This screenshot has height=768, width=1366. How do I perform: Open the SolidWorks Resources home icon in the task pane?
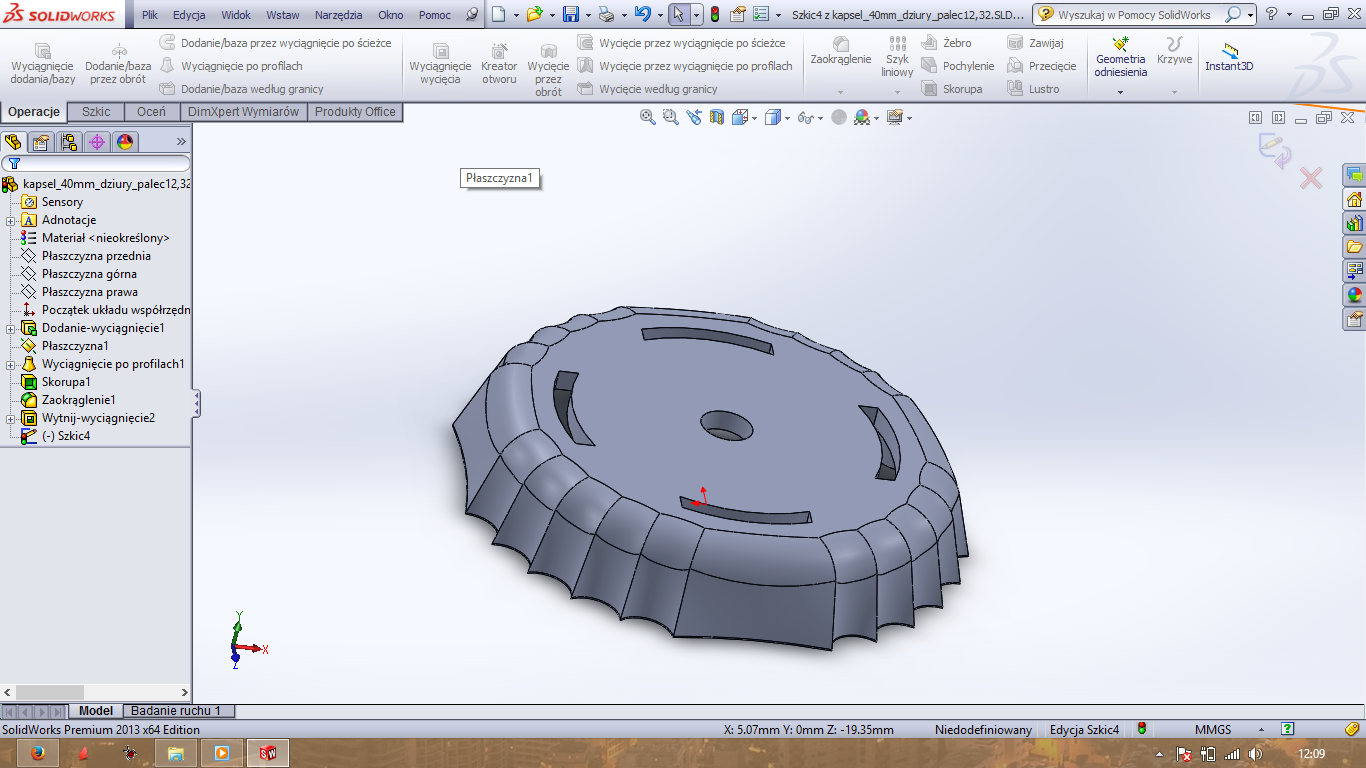tap(1355, 199)
